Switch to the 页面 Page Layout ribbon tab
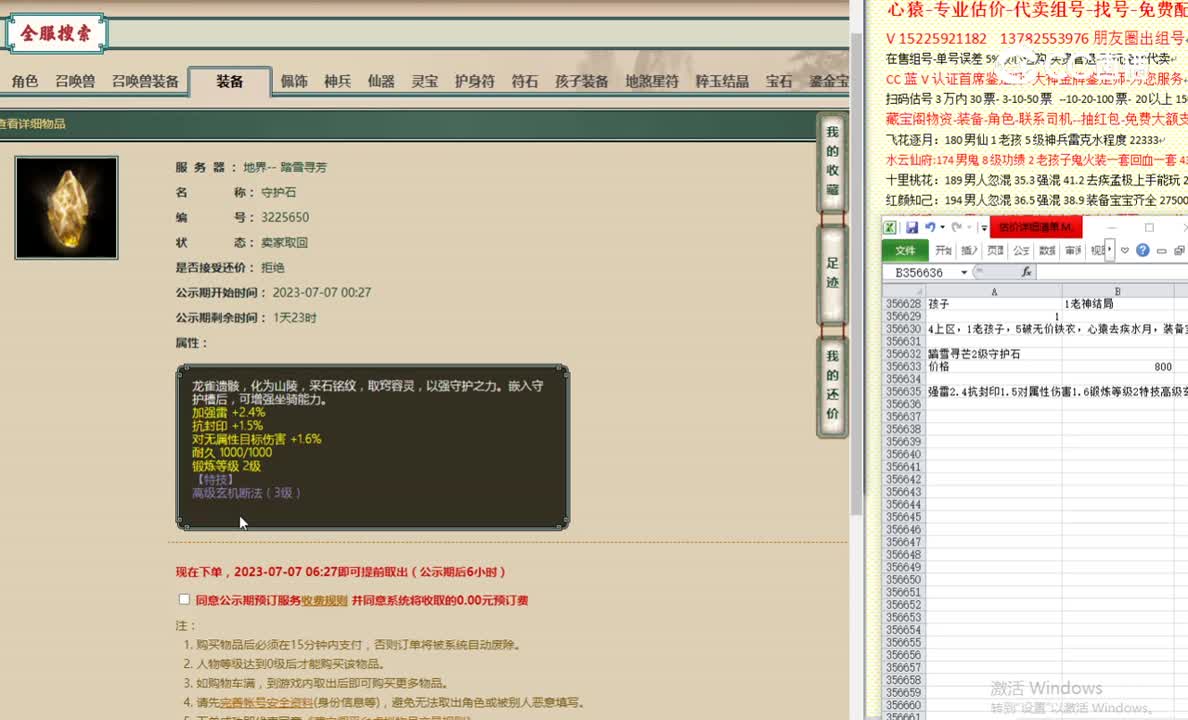 point(995,250)
